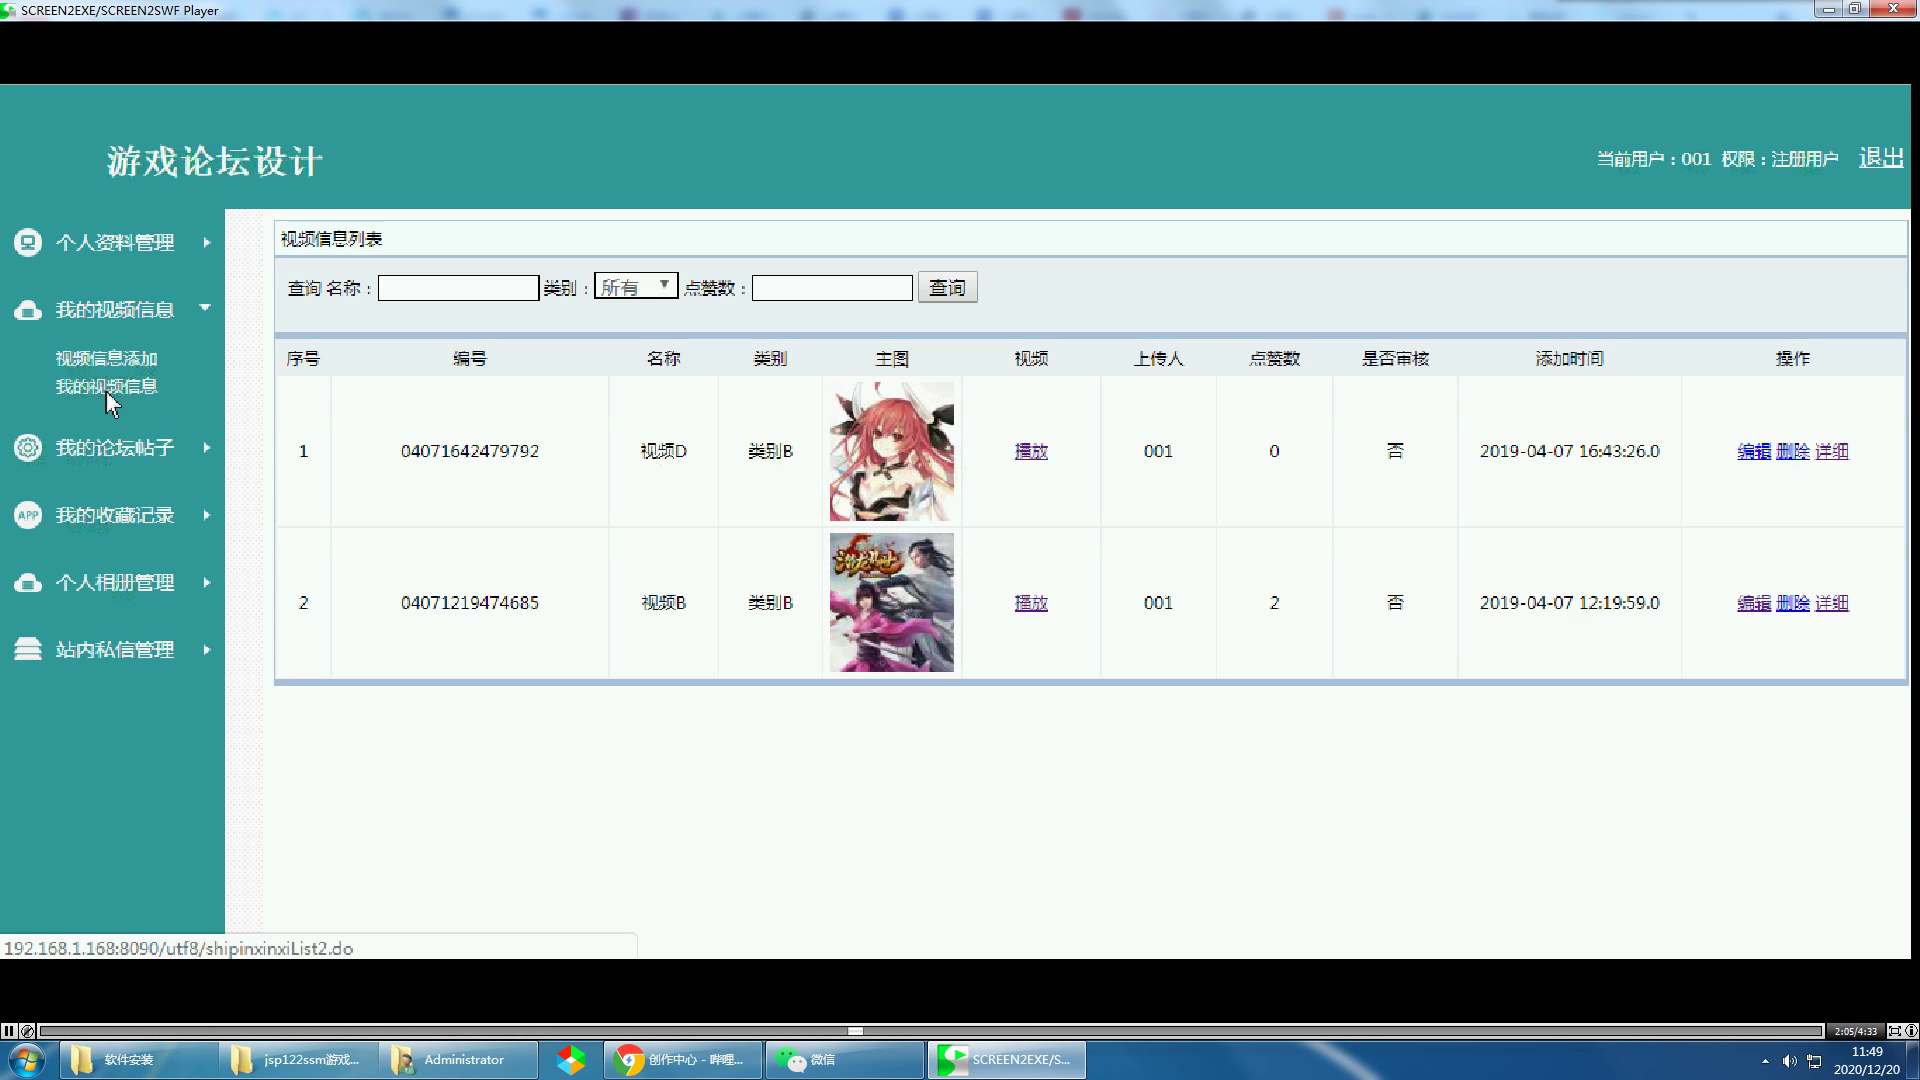Switch to Chrome 创作中心 taskbar item
Viewport: 1920px width, 1080px height.
pos(683,1060)
